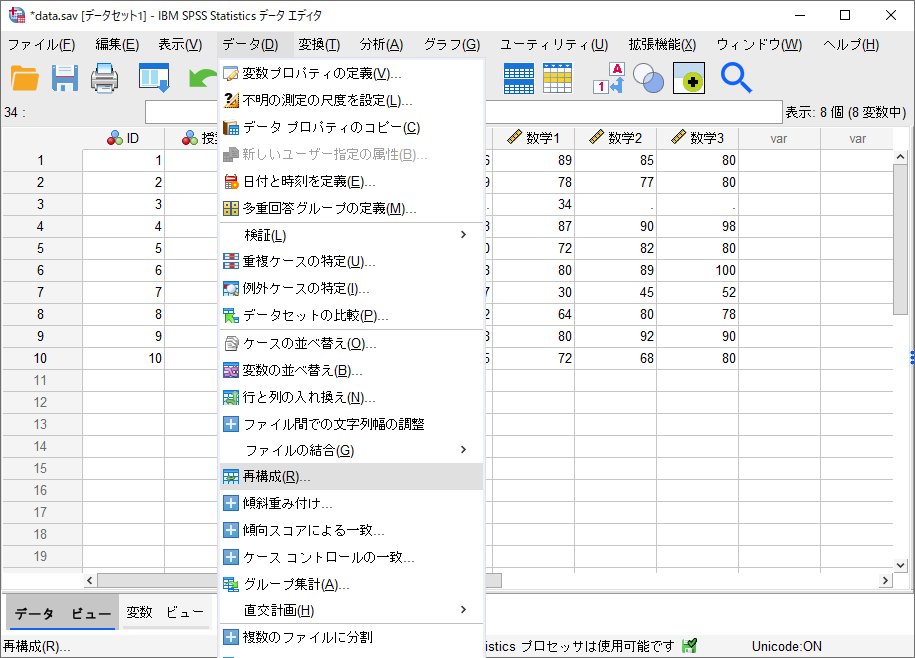Screen dimensions: 915x658
Task: Choose 不明の測定の尺度を設定(L) menu entry
Action: coord(351,100)
